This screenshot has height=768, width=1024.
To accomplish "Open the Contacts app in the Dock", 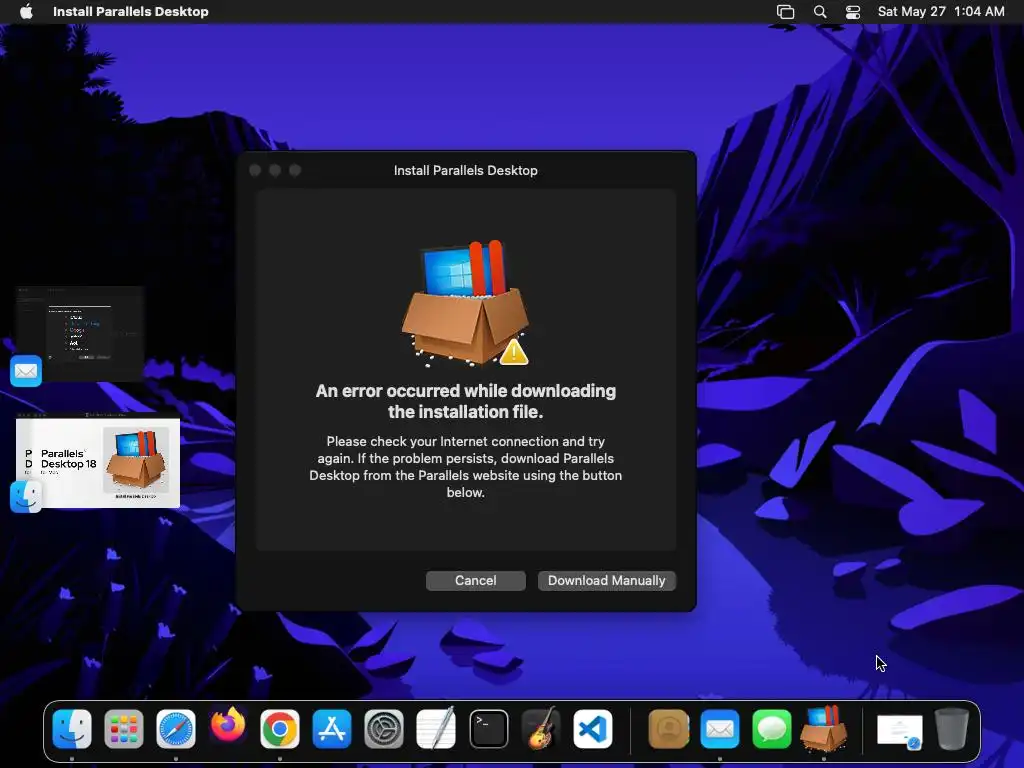I will pyautogui.click(x=668, y=729).
